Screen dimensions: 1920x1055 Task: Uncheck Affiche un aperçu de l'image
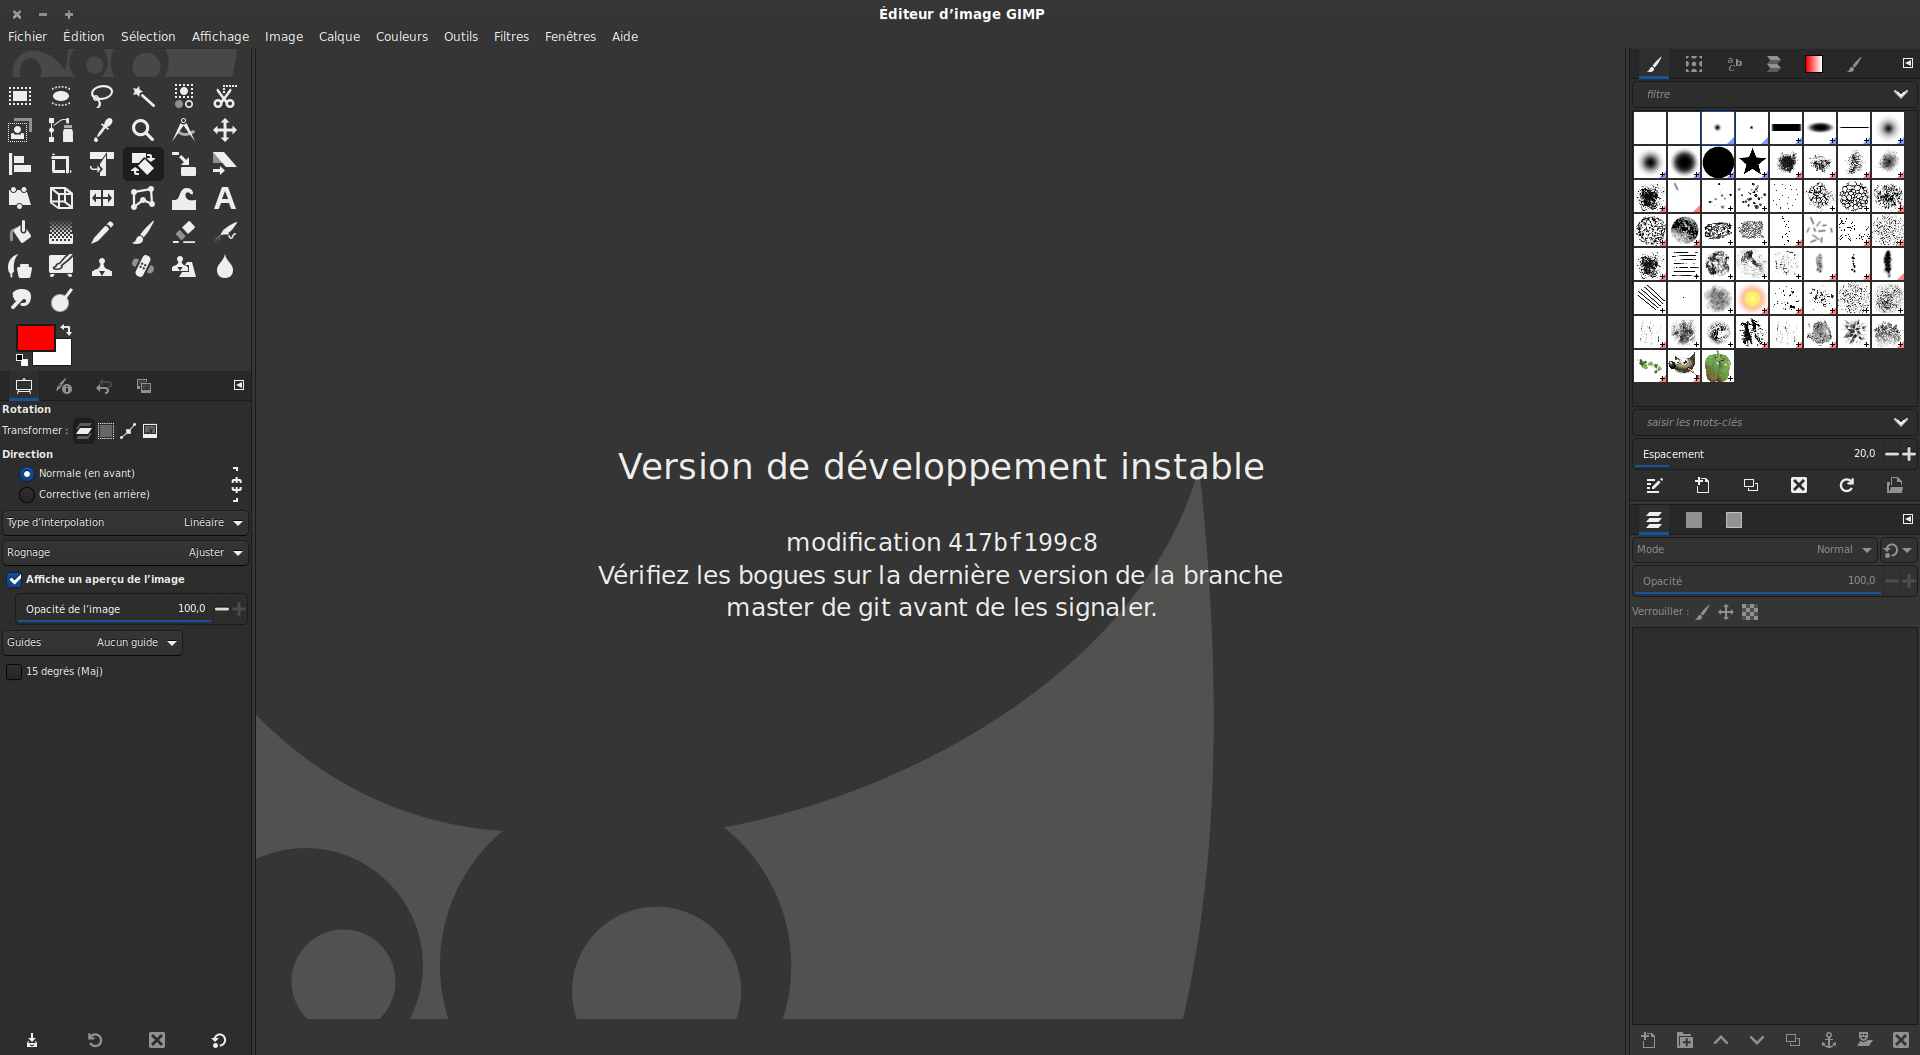click(15, 580)
